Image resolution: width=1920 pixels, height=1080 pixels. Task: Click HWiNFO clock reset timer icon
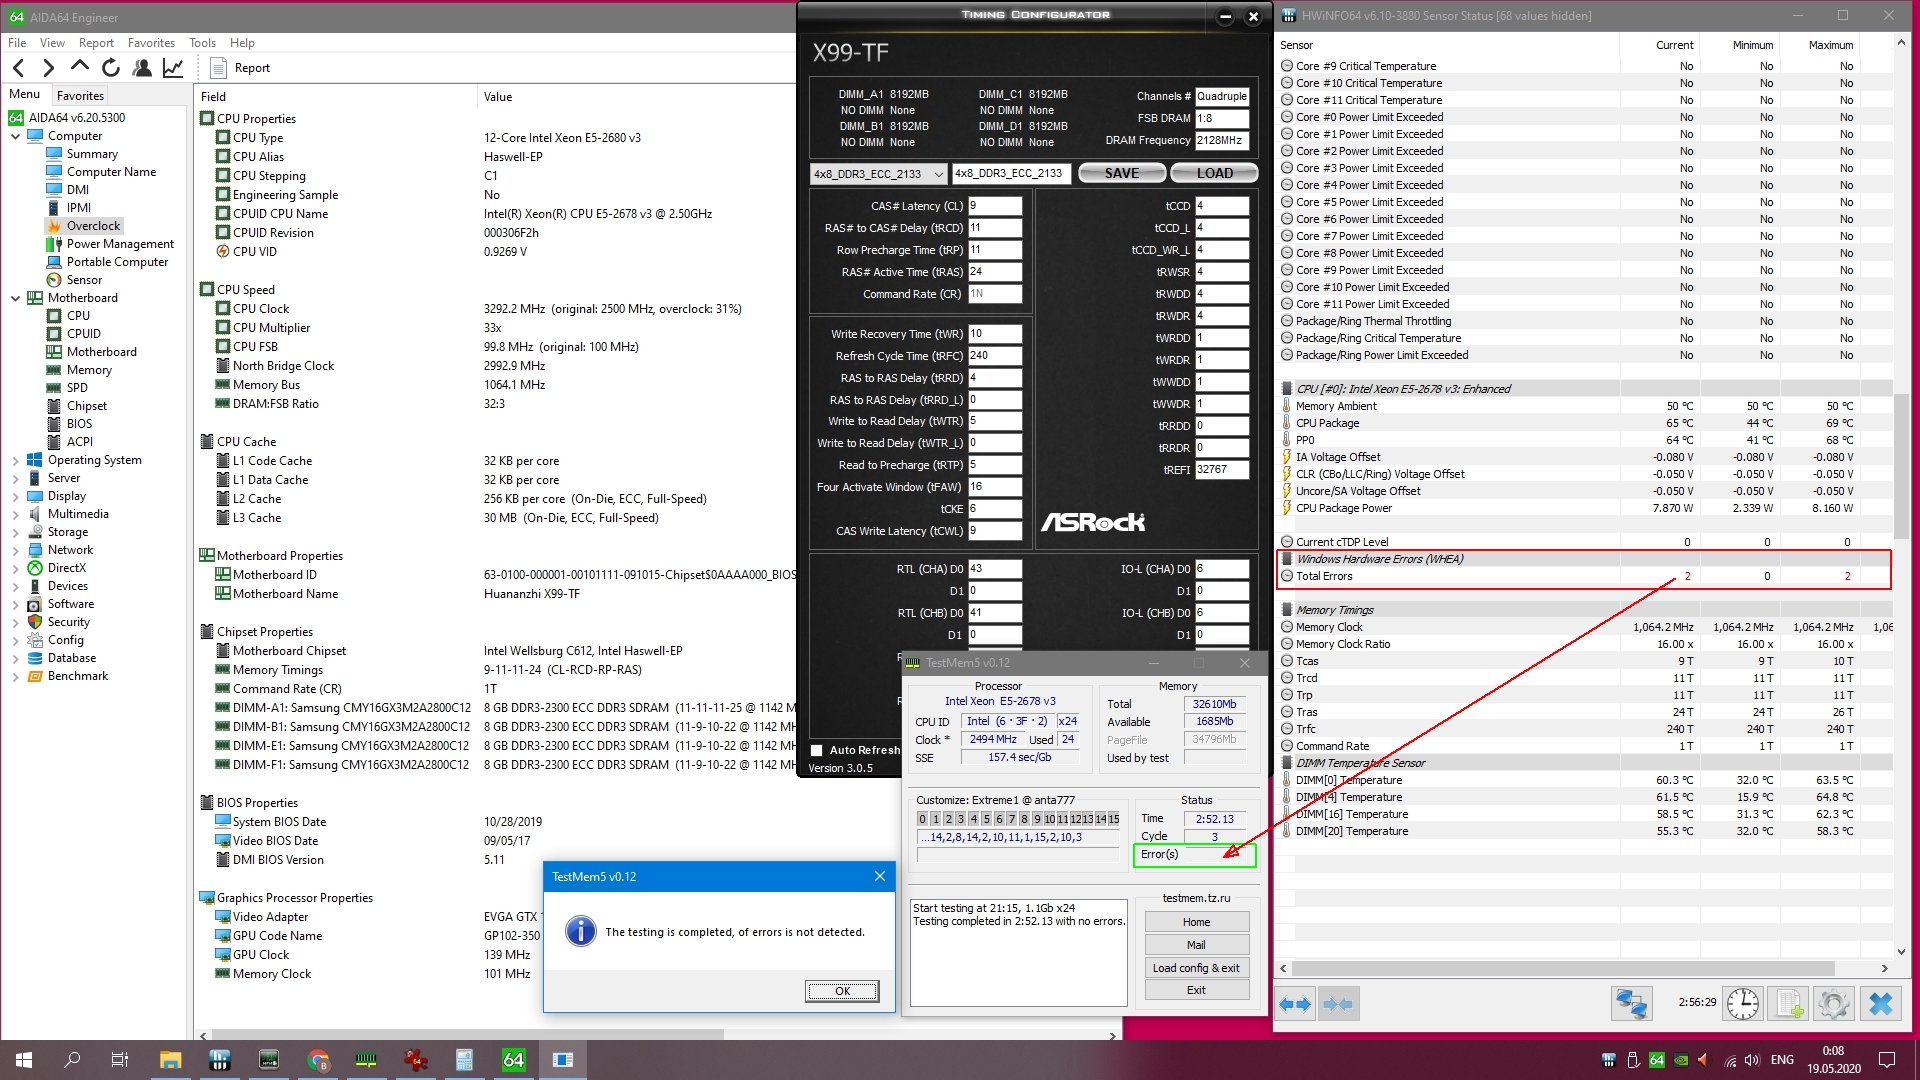[x=1742, y=1003]
